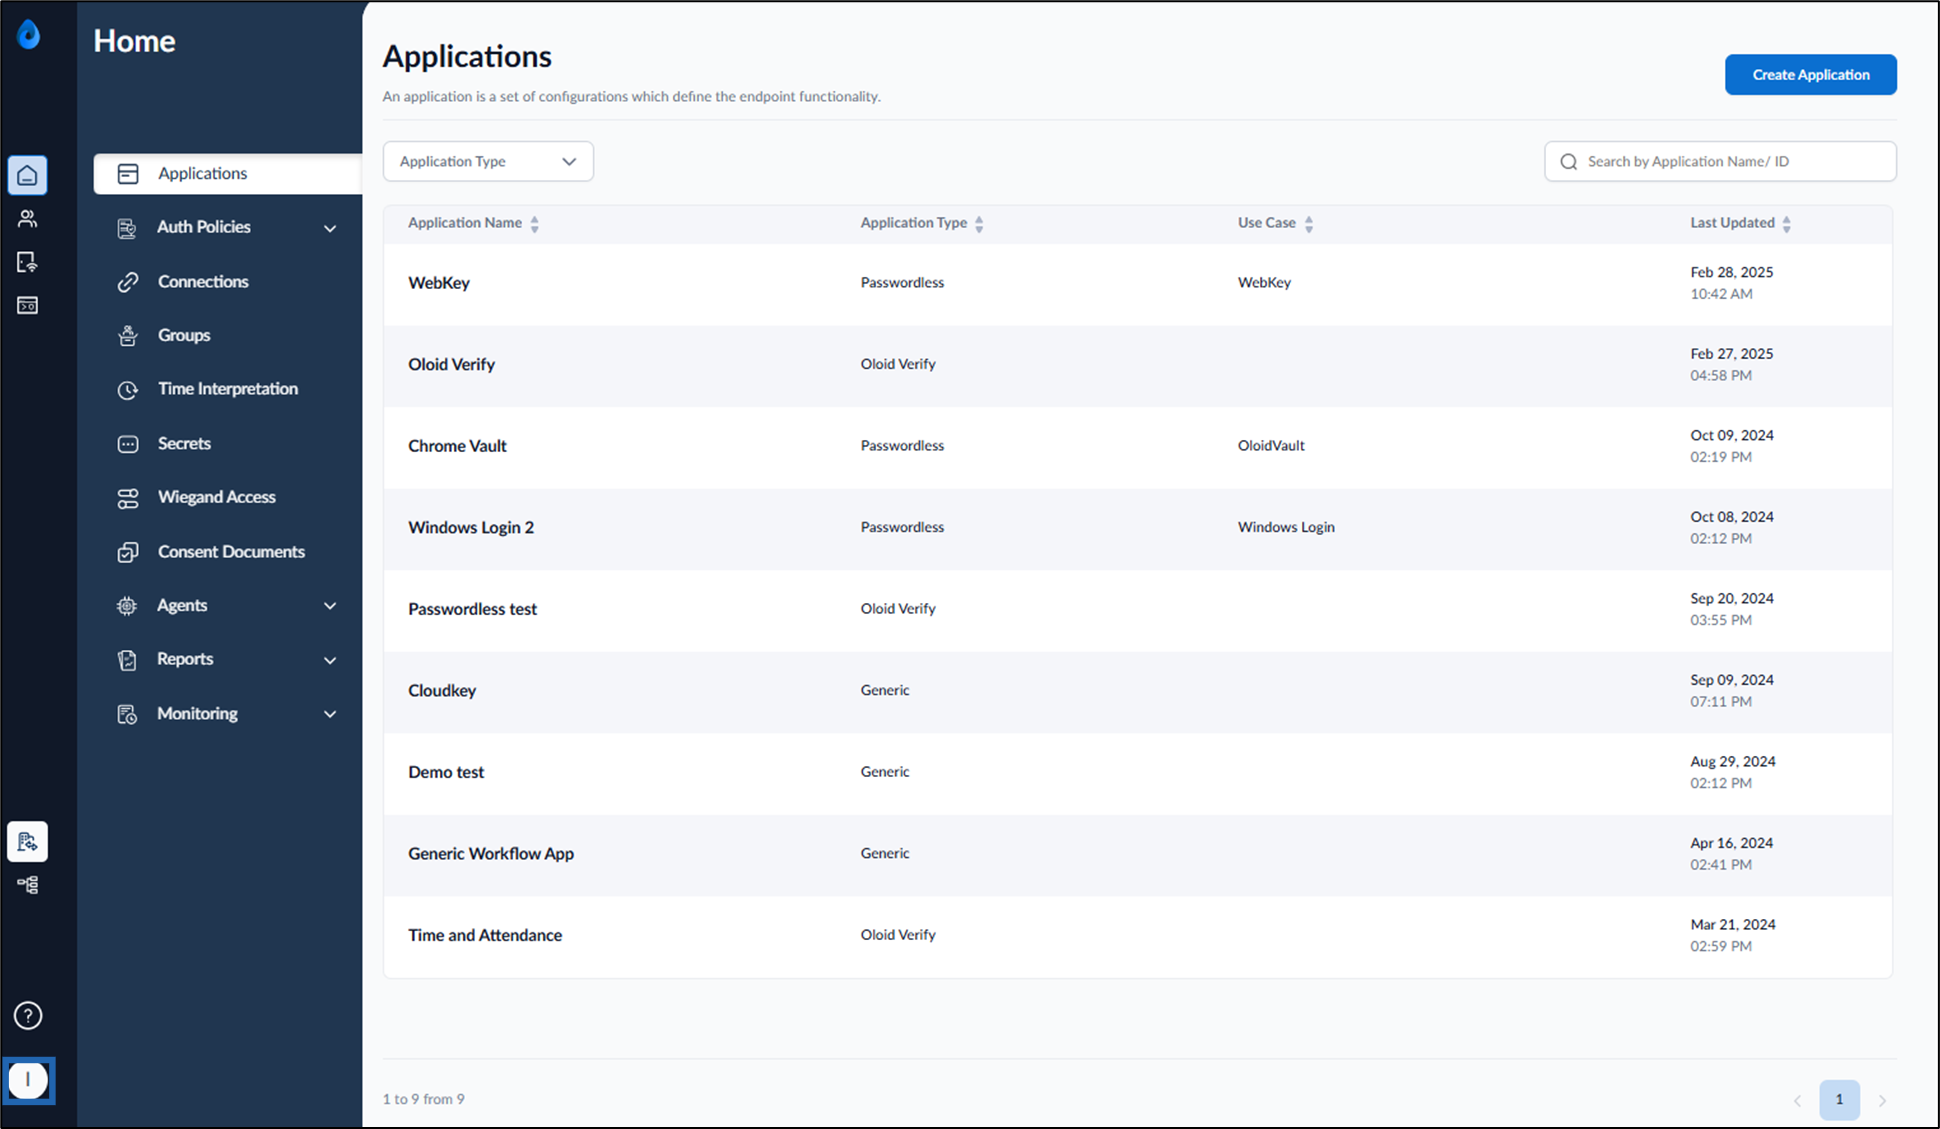Click the highlighted document settings rail icon
The width and height of the screenshot is (1940, 1129).
point(27,841)
